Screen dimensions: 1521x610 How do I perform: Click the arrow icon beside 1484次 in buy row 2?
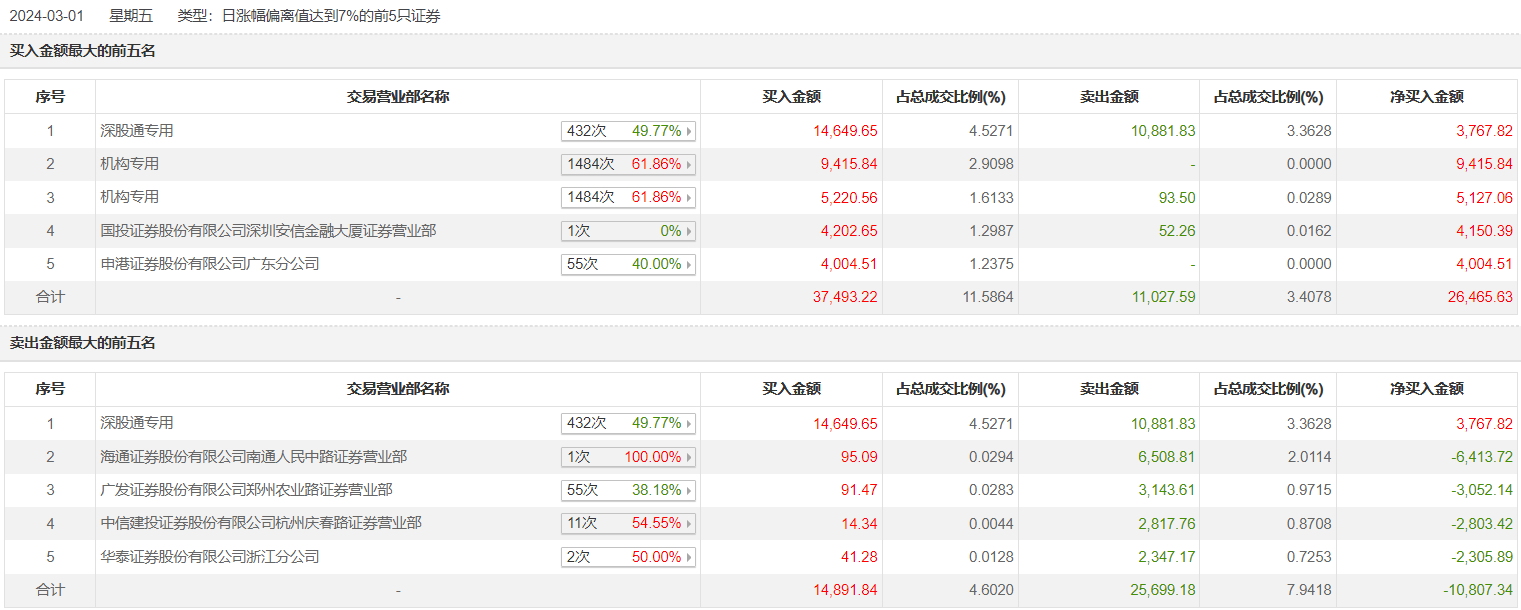(x=689, y=164)
